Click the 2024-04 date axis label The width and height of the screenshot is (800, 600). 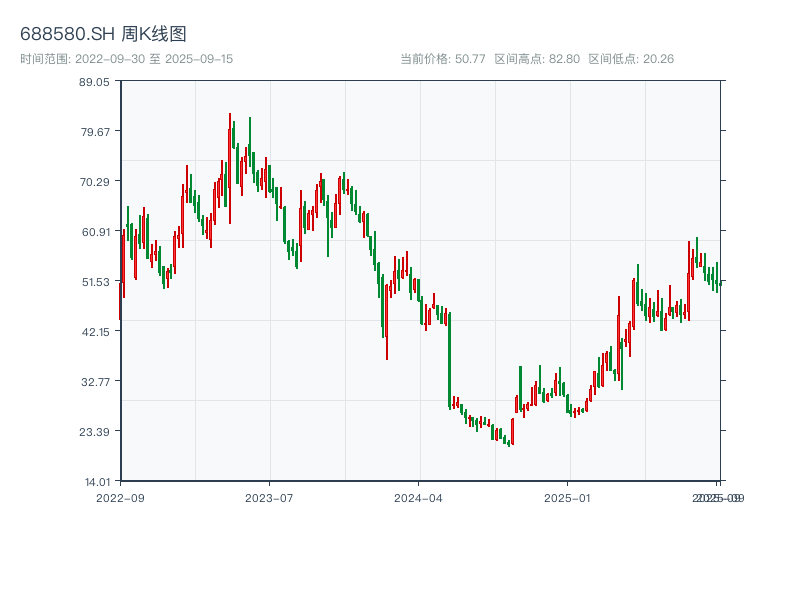pyautogui.click(x=418, y=497)
